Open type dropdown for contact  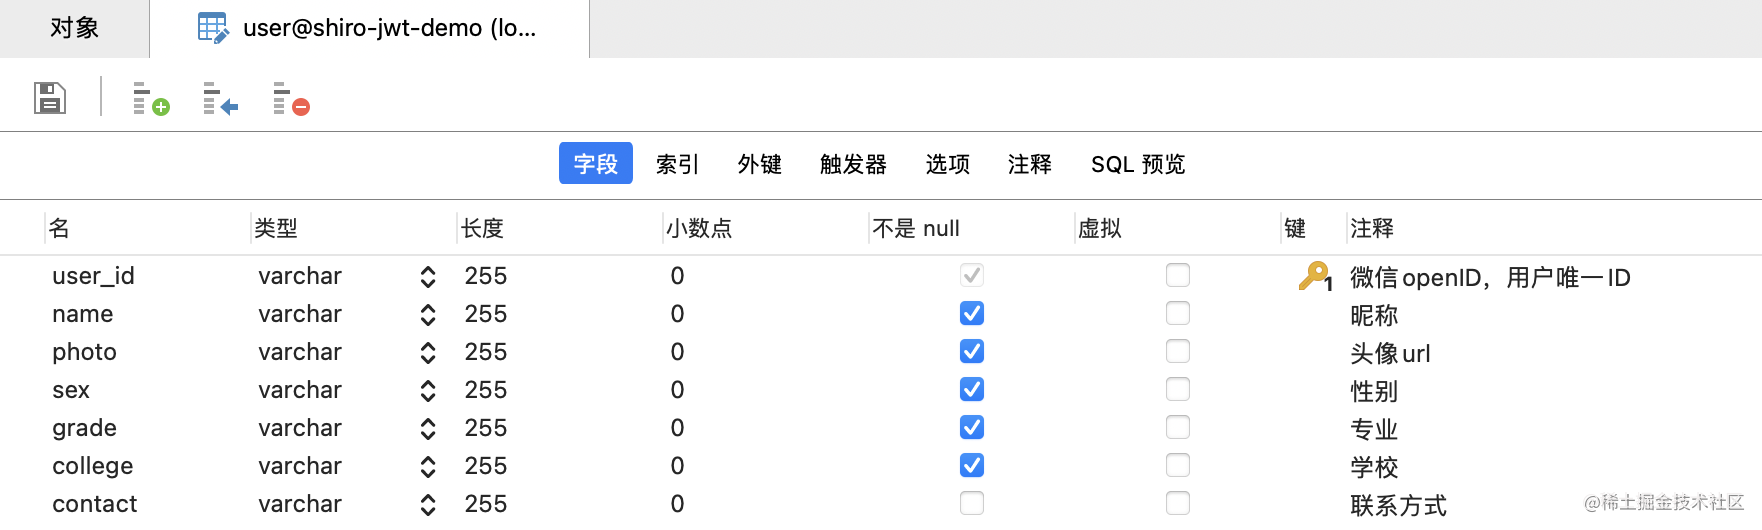tap(428, 505)
